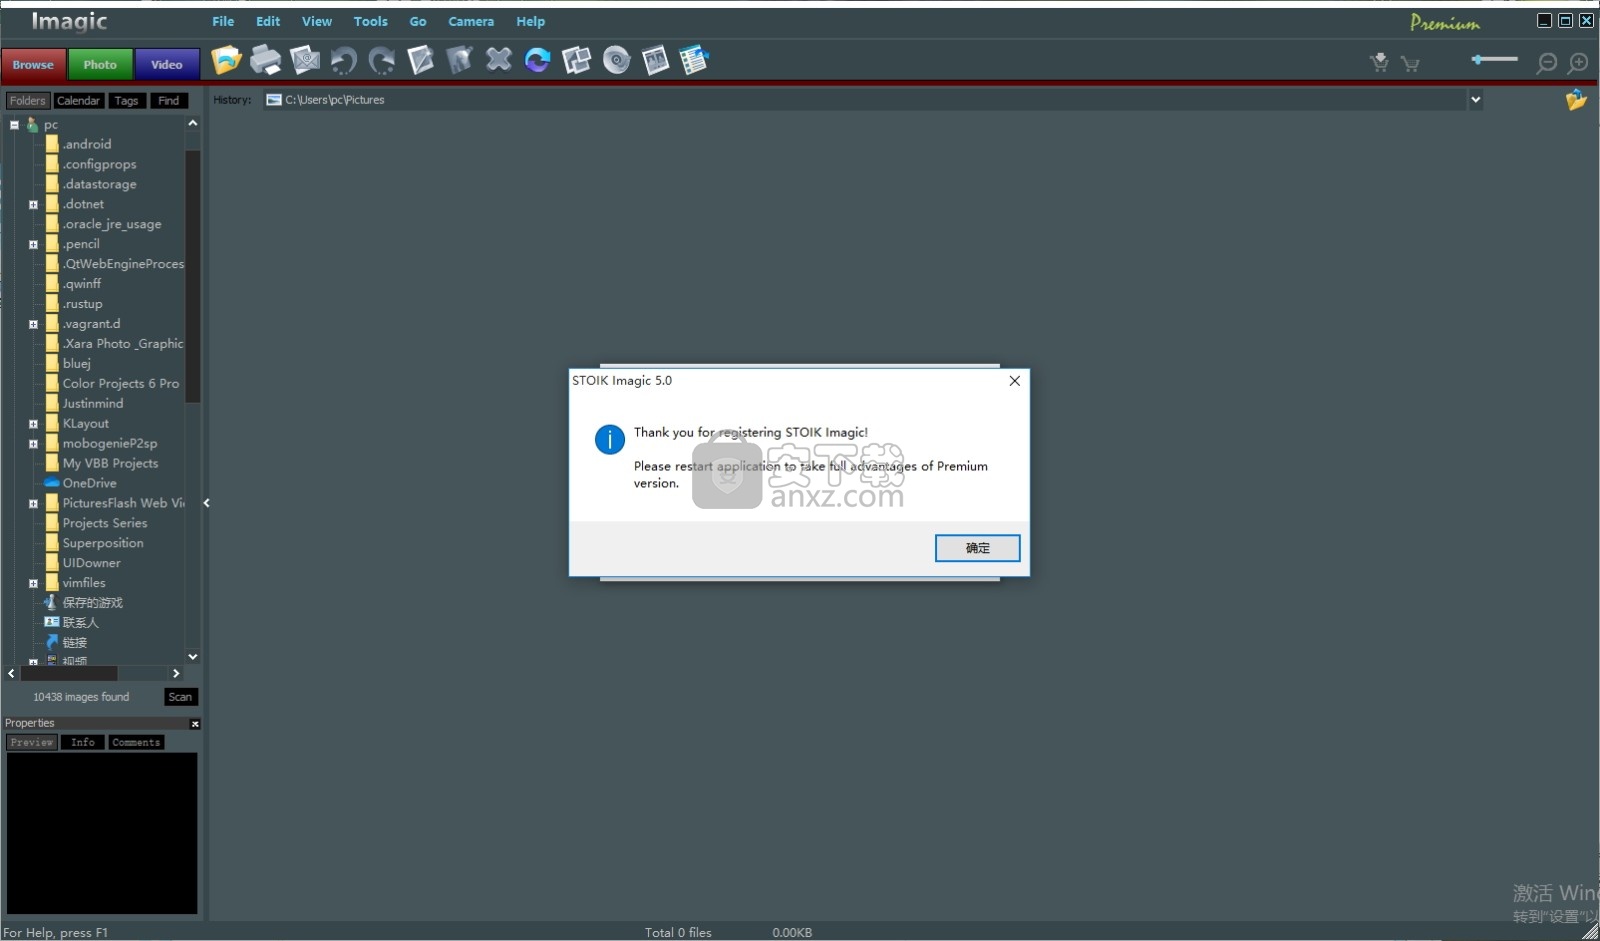Close the STOIK Imagic 5.0 dialog
Viewport: 1600px width, 941px height.
pyautogui.click(x=1014, y=381)
